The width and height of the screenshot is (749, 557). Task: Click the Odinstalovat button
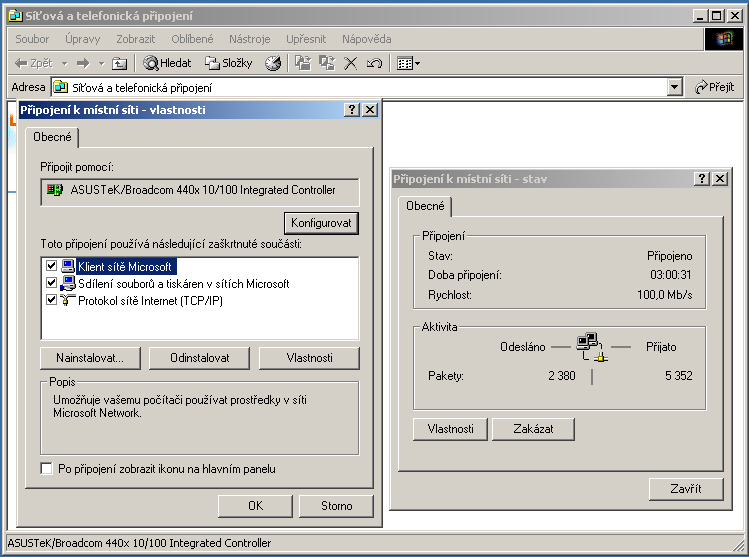pos(200,358)
